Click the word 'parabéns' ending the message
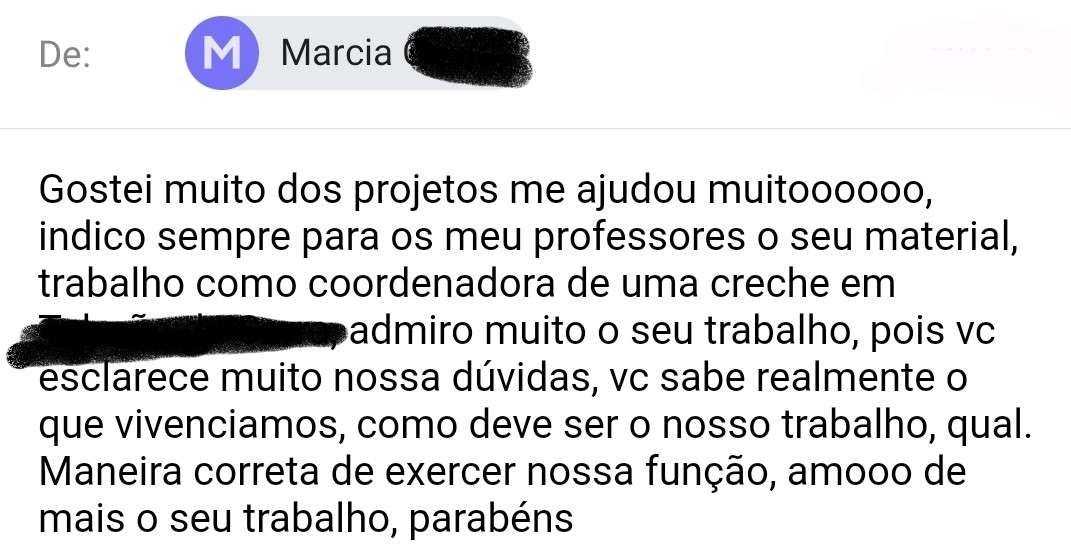This screenshot has height=546, width=1071. [x=490, y=520]
